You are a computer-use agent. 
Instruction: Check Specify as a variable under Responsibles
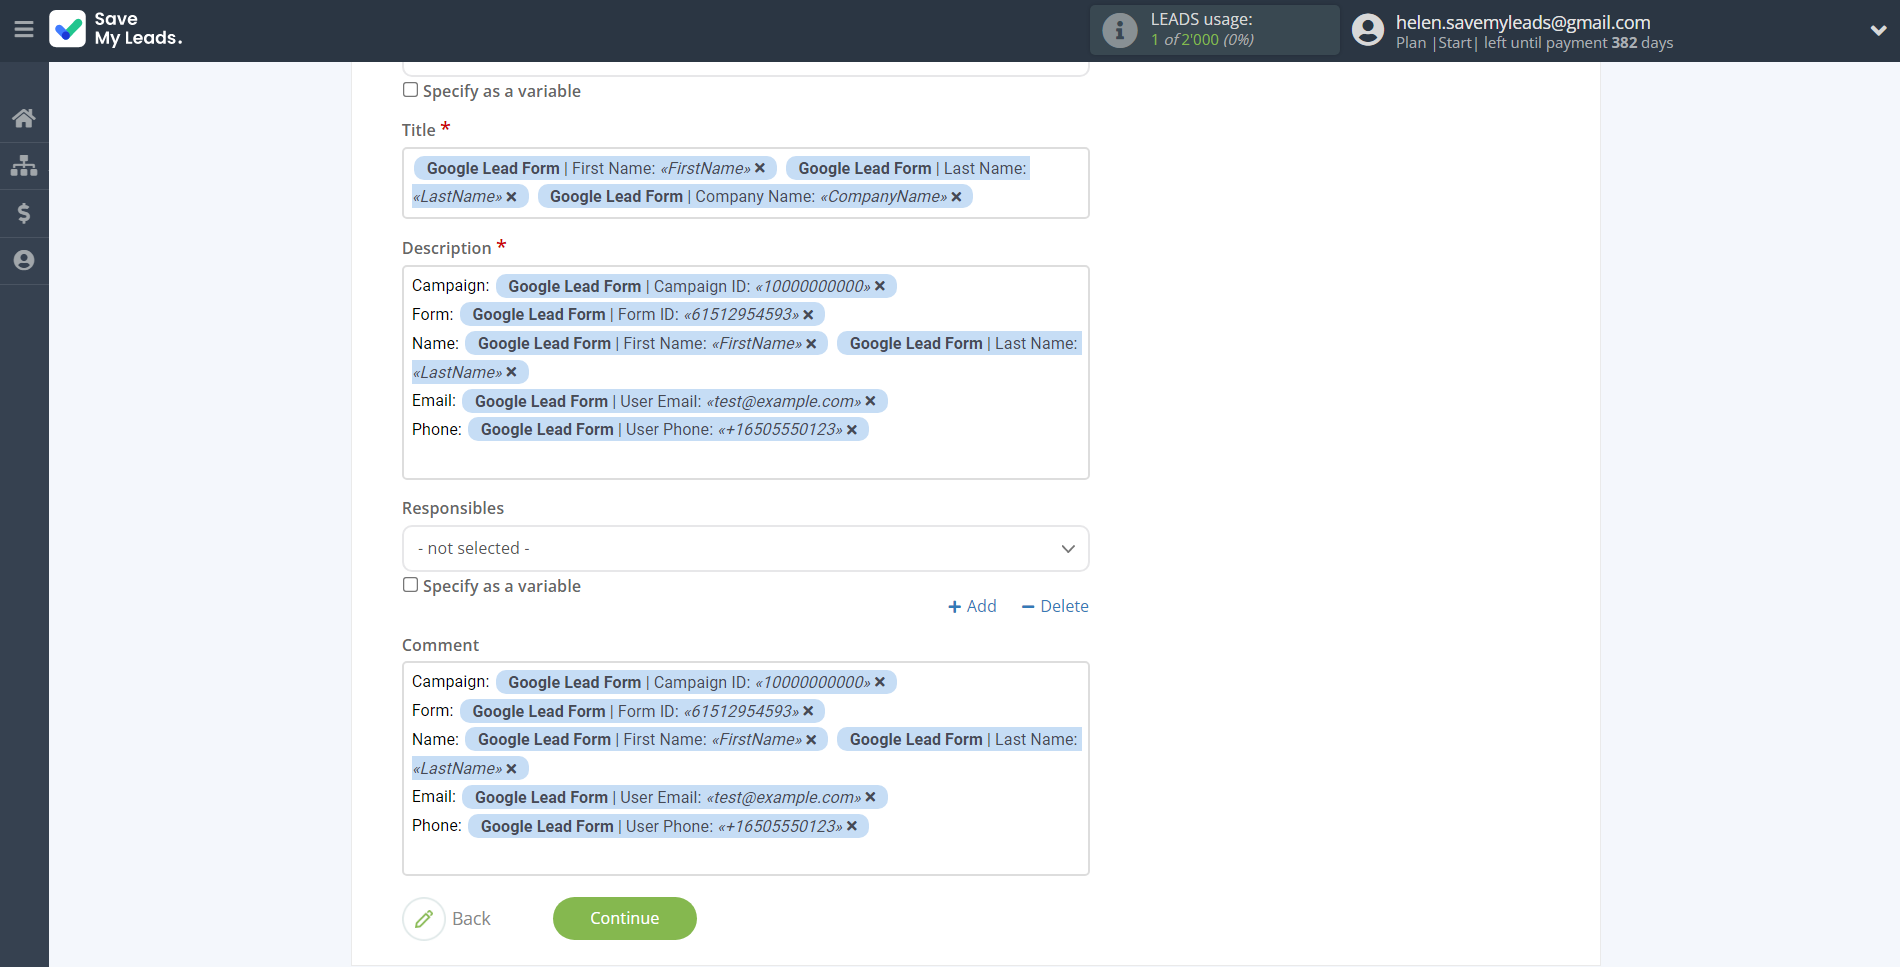[x=410, y=585]
